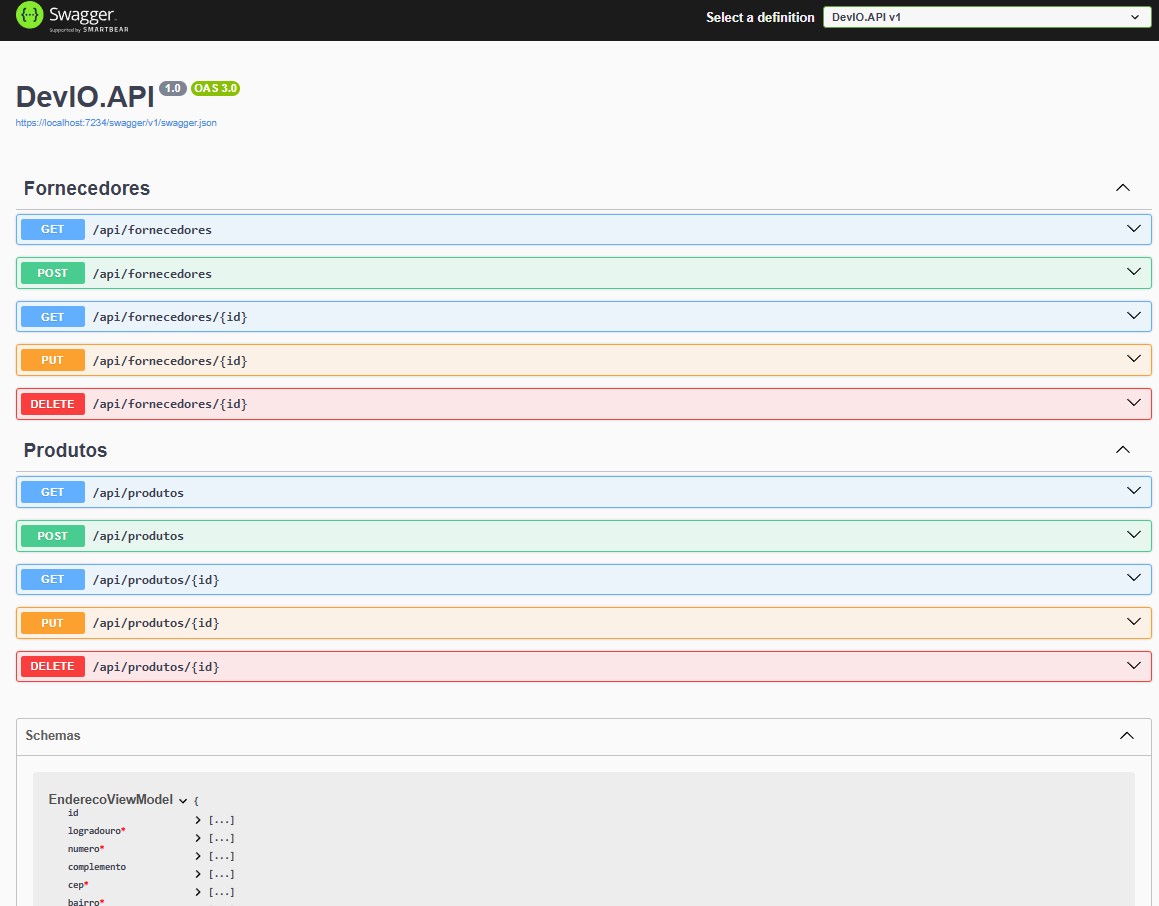
Task: Collapse the Fornecedores section
Action: 1122,188
